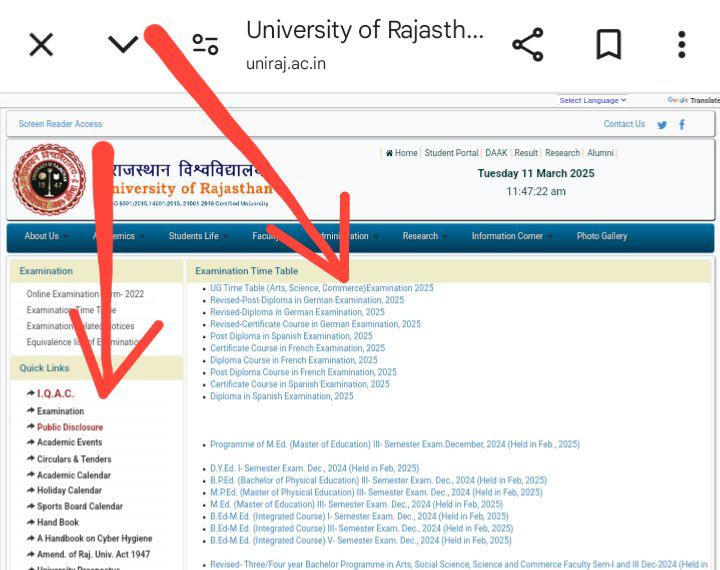720x570 pixels.
Task: Click the Examination quick link
Action: click(60, 411)
